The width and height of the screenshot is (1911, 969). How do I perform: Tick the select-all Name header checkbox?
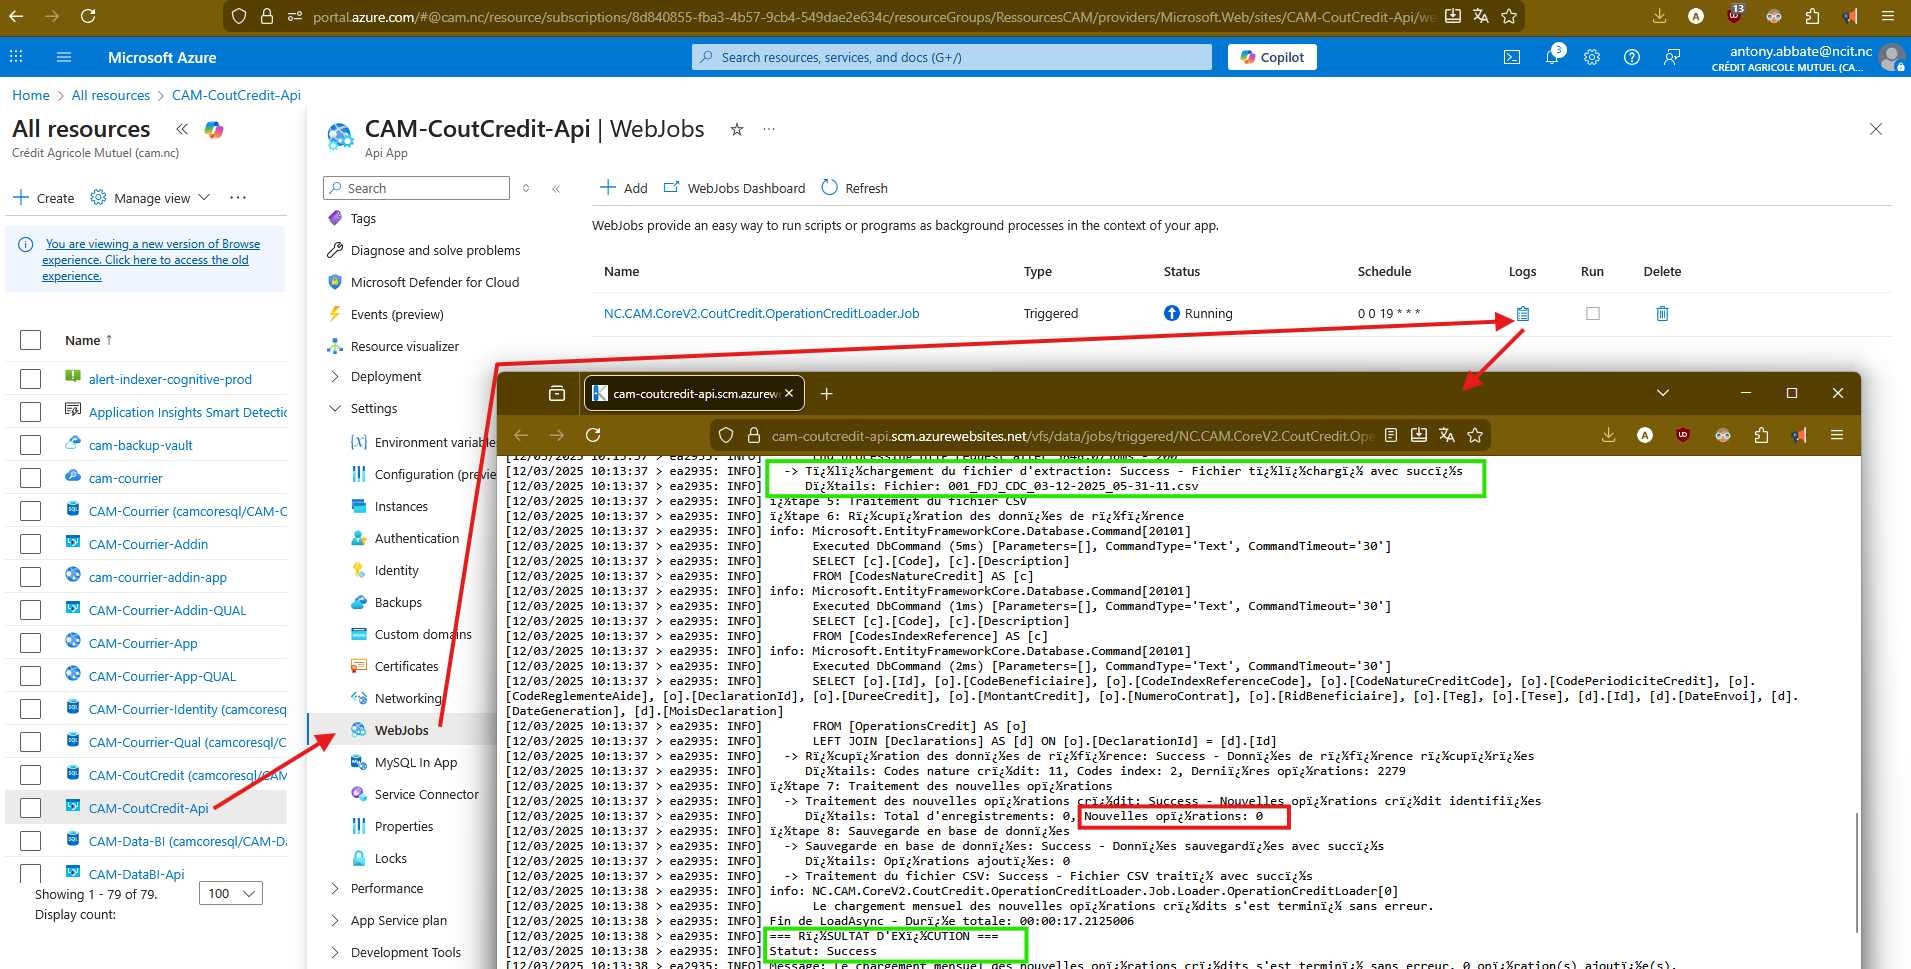(x=31, y=340)
